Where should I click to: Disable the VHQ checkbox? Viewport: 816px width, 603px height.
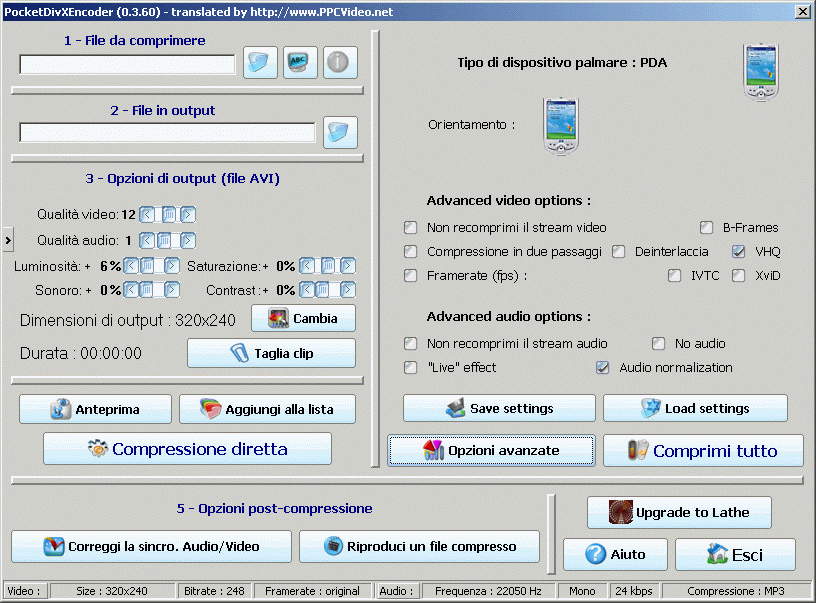[739, 252]
